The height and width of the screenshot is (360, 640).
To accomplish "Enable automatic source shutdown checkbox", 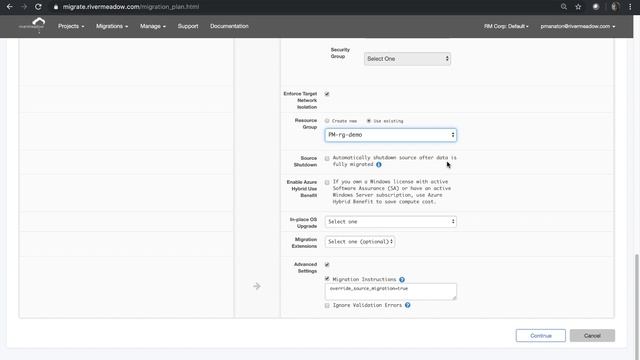I will point(327,158).
